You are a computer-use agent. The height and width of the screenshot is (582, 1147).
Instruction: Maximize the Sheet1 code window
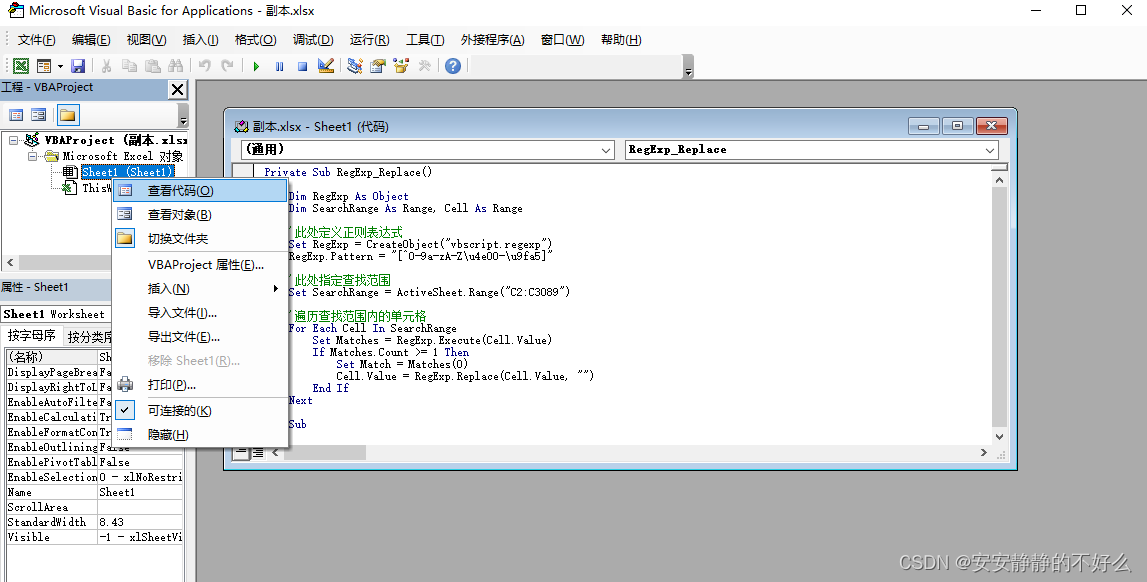(958, 126)
